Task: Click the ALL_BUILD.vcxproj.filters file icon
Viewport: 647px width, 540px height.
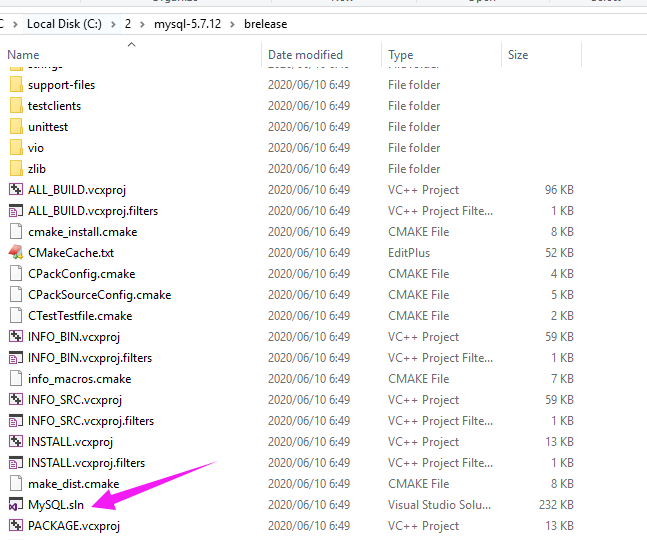Action: coord(16,211)
